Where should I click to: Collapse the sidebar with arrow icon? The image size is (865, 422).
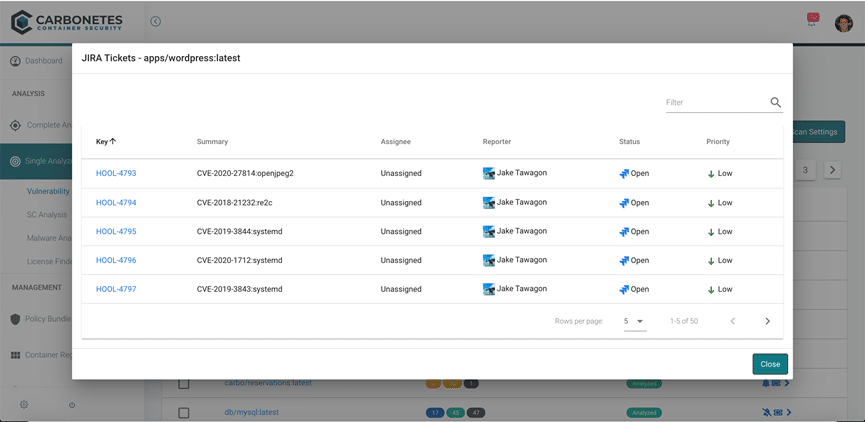coord(156,22)
